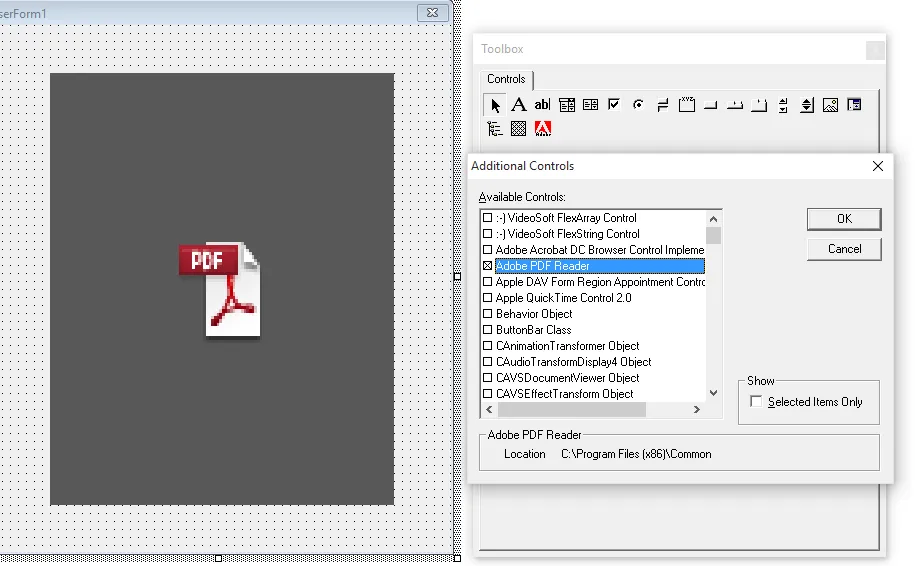Pick the RefEdit control tool

[854, 105]
